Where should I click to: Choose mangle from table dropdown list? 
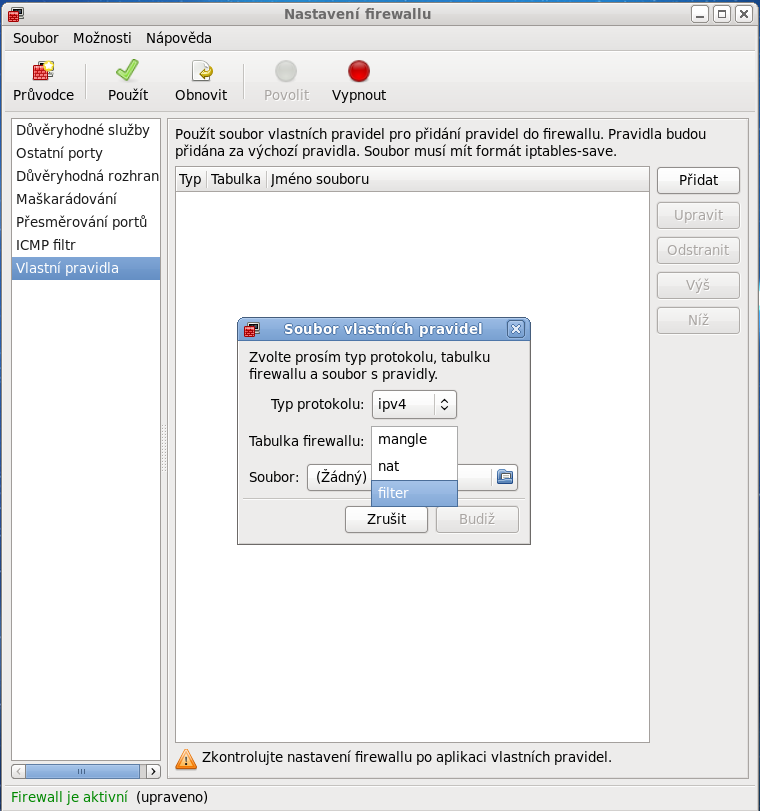pos(414,440)
